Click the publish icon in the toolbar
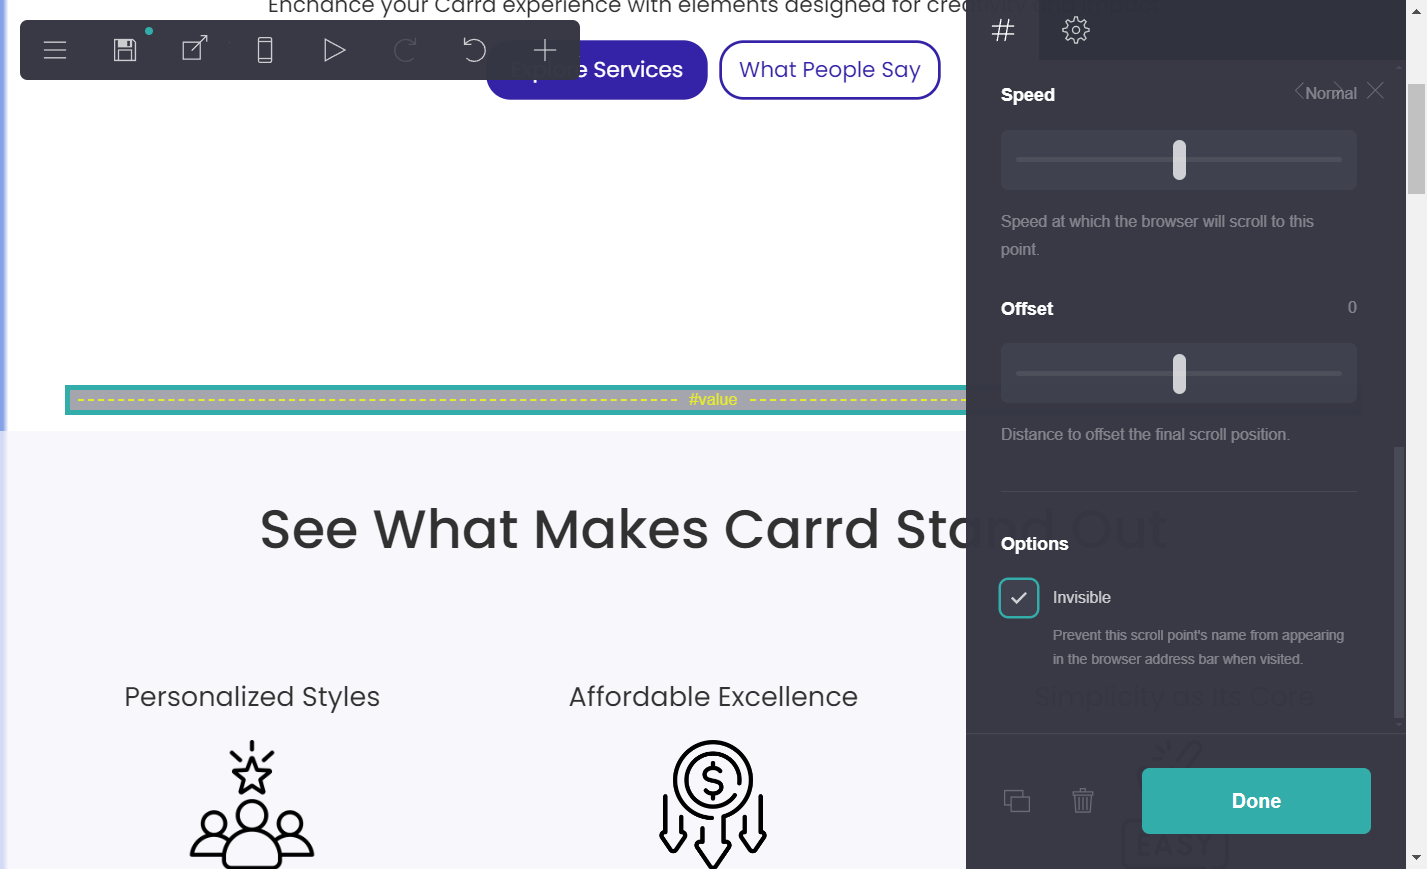The width and height of the screenshot is (1427, 869). point(195,49)
